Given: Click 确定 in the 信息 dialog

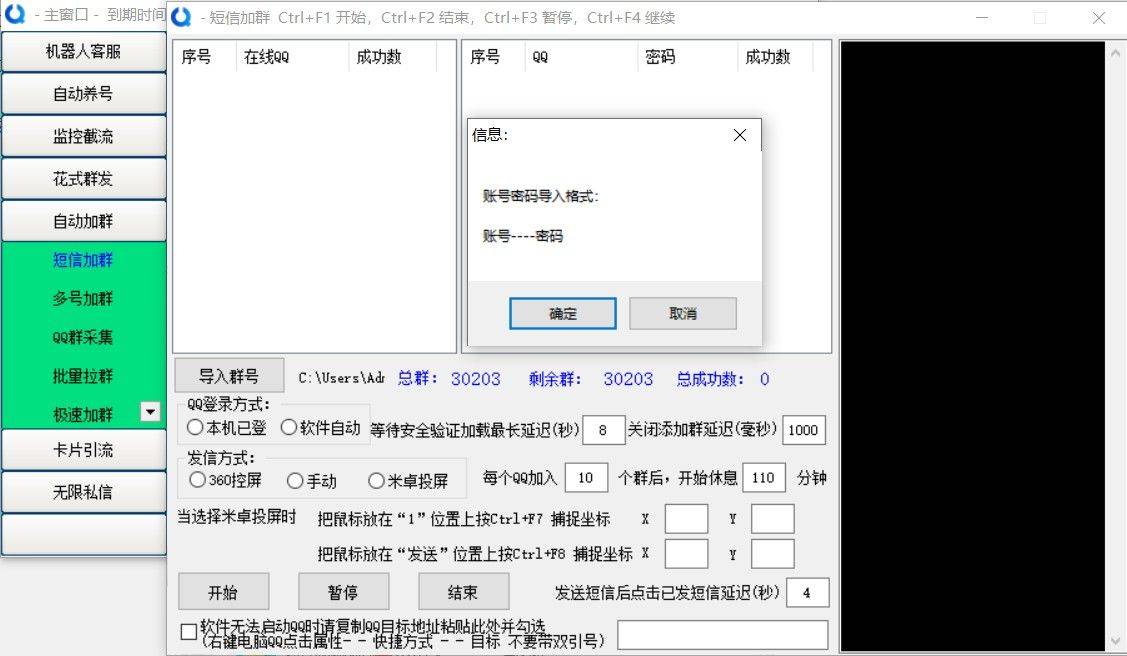Looking at the screenshot, I should 563,314.
